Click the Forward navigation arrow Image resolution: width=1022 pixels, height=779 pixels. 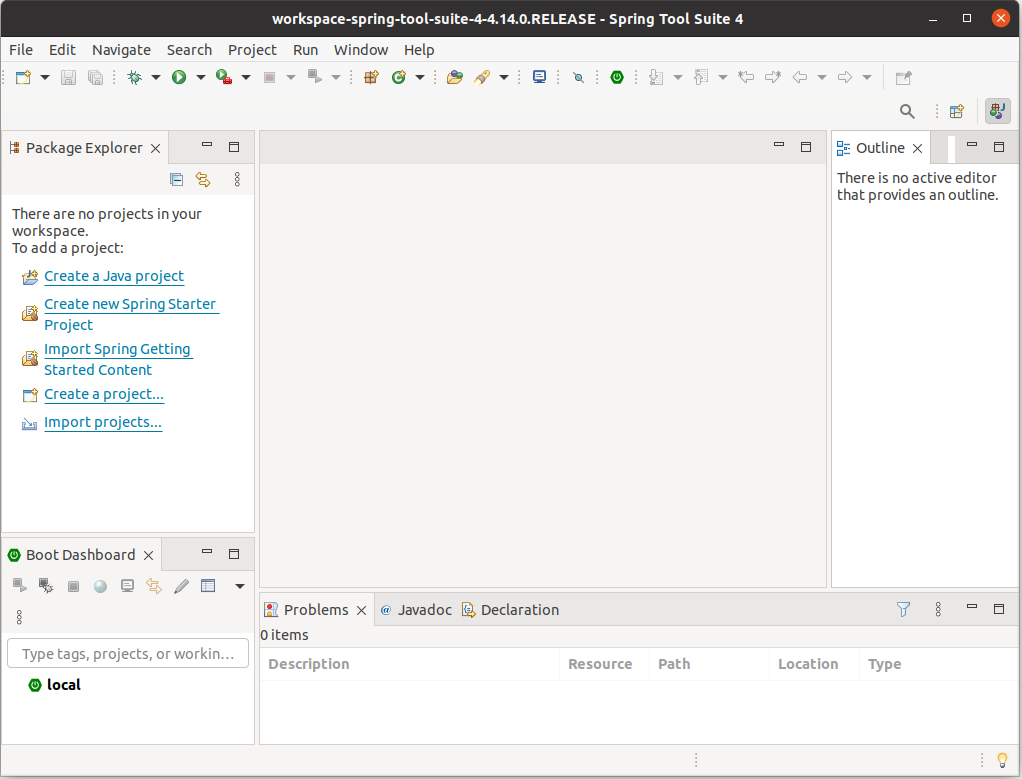click(x=845, y=78)
